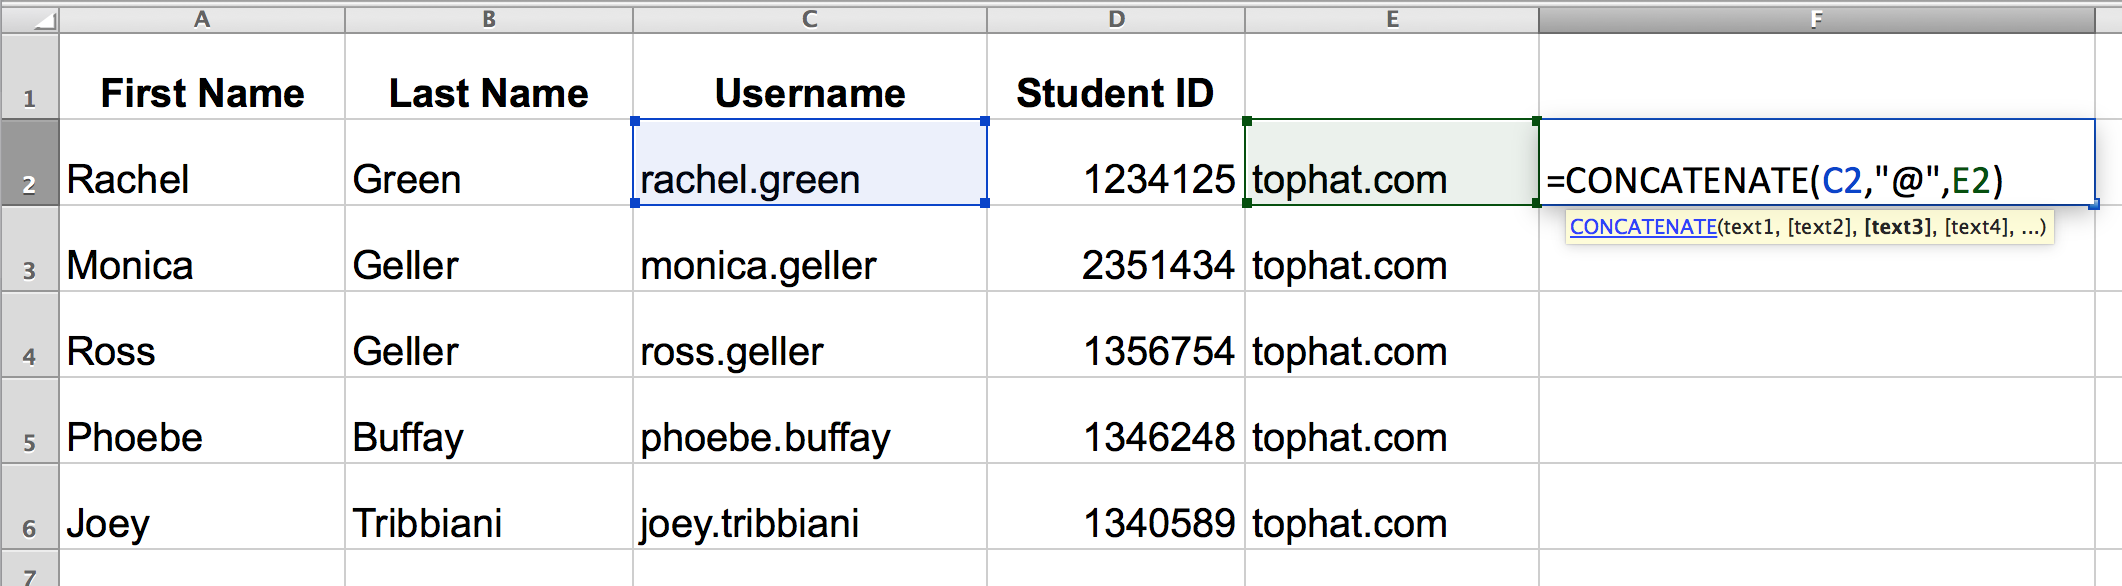The height and width of the screenshot is (586, 2122).
Task: Select column D header
Action: pyautogui.click(x=1116, y=19)
